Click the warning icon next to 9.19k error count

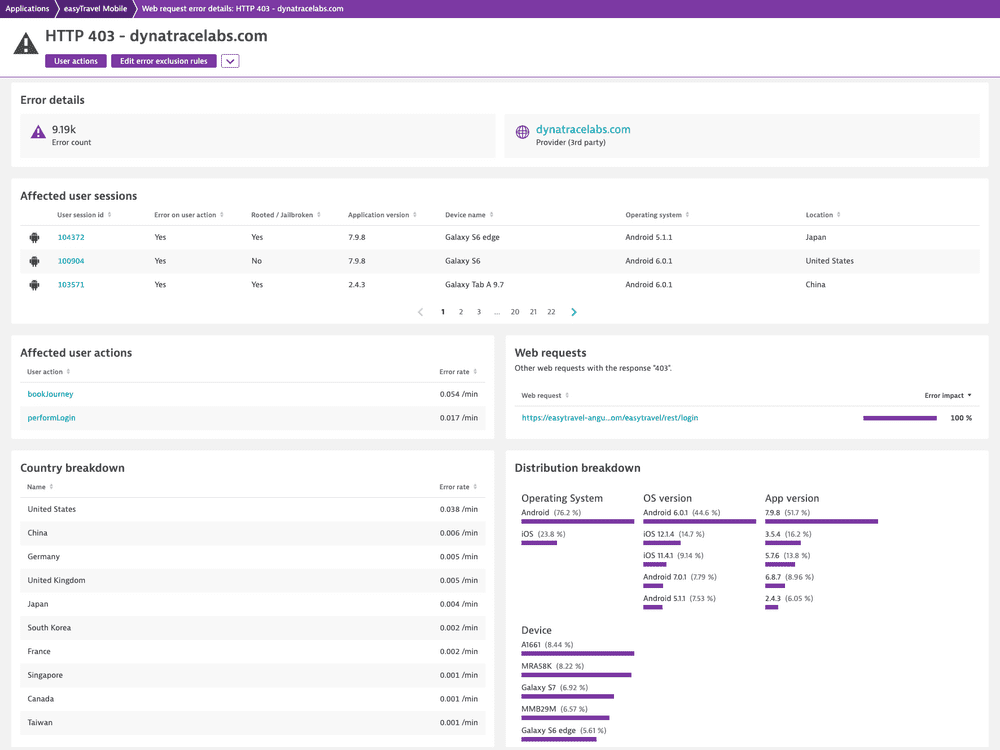click(37, 130)
